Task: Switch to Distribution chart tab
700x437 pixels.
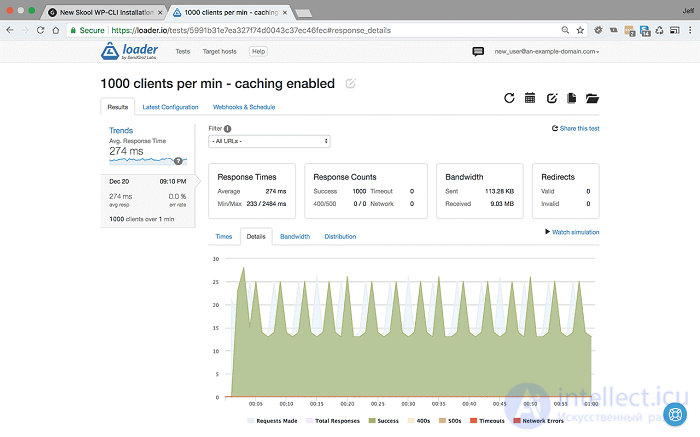Action: (x=340, y=237)
